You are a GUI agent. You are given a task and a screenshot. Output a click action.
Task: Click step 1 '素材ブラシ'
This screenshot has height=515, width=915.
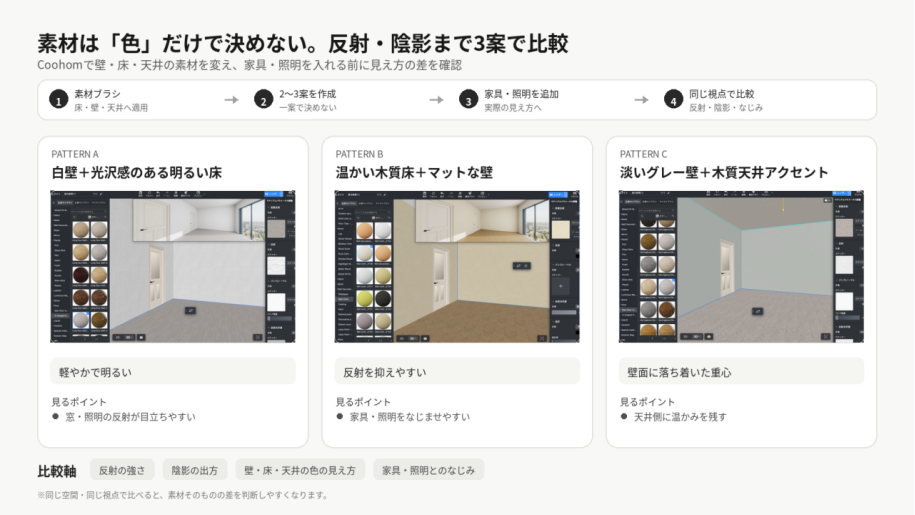pos(97,94)
